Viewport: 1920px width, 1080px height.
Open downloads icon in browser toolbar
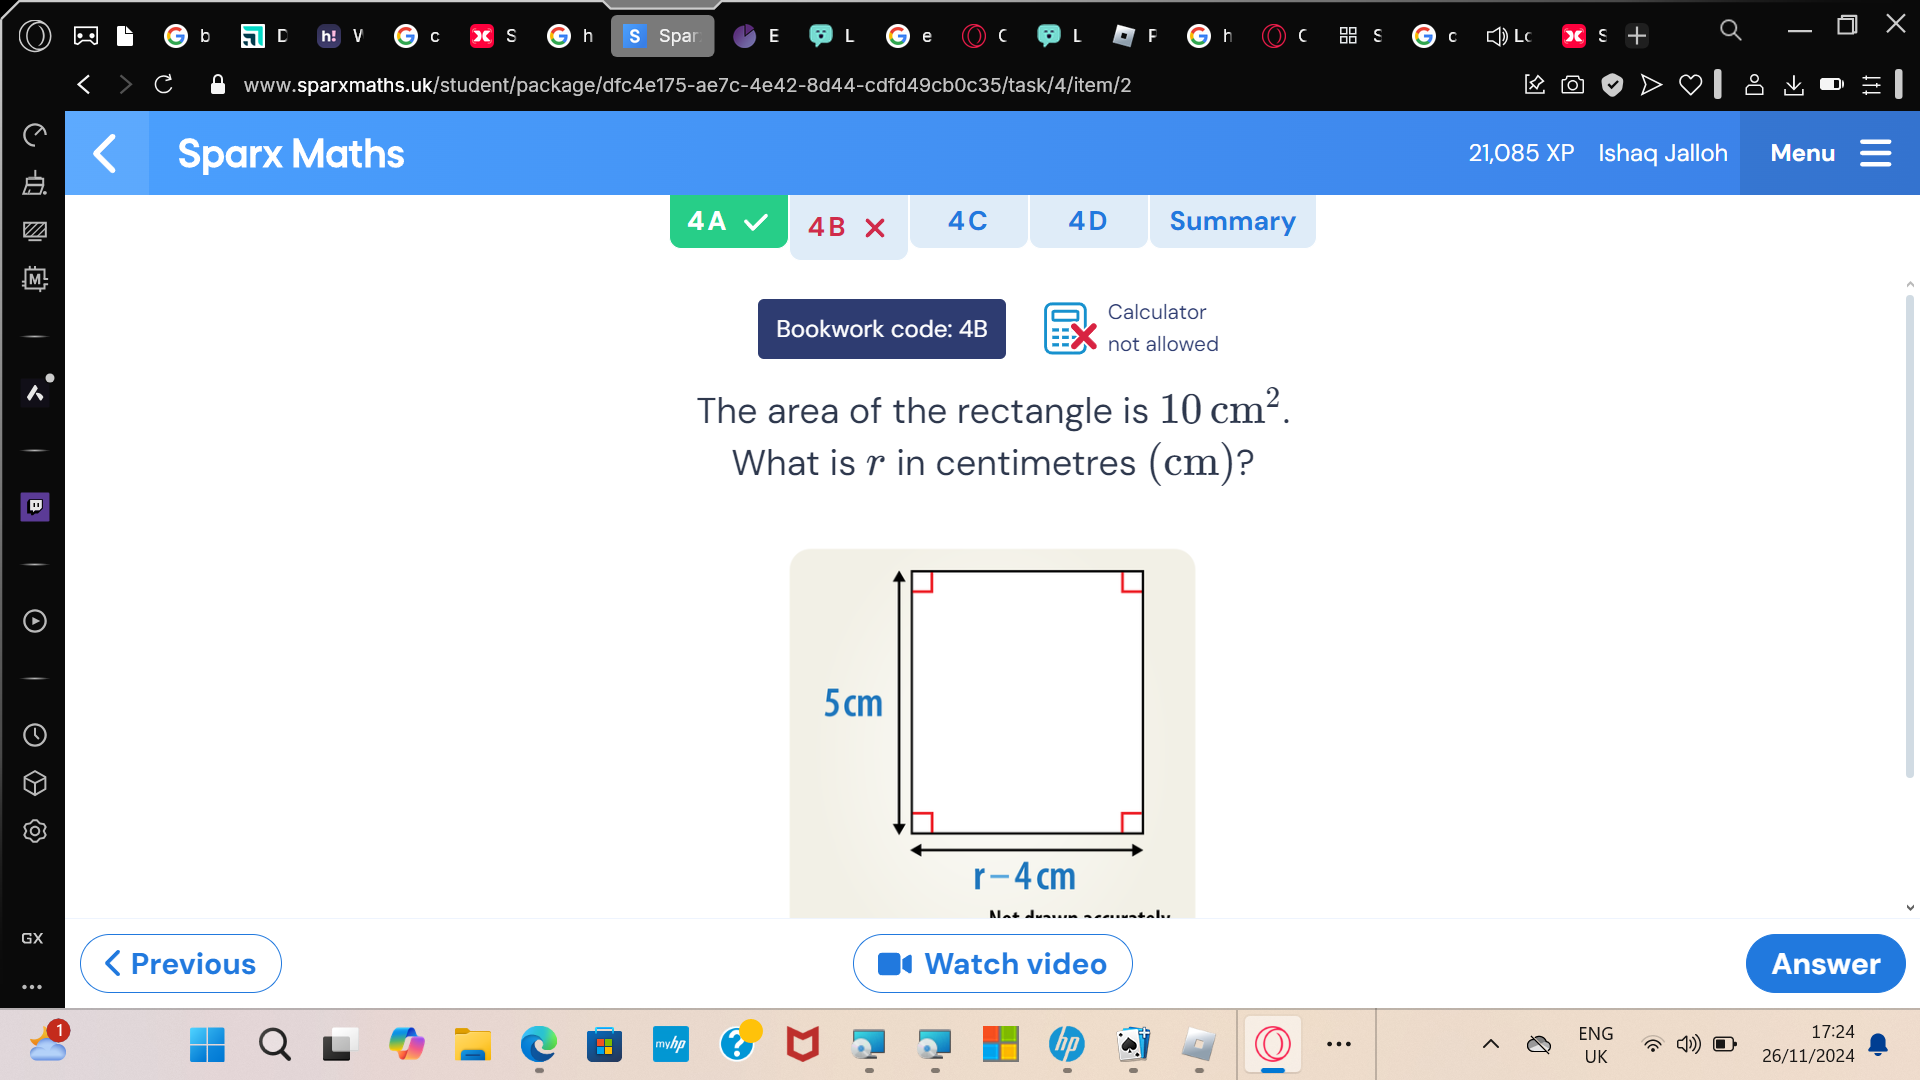click(1793, 85)
